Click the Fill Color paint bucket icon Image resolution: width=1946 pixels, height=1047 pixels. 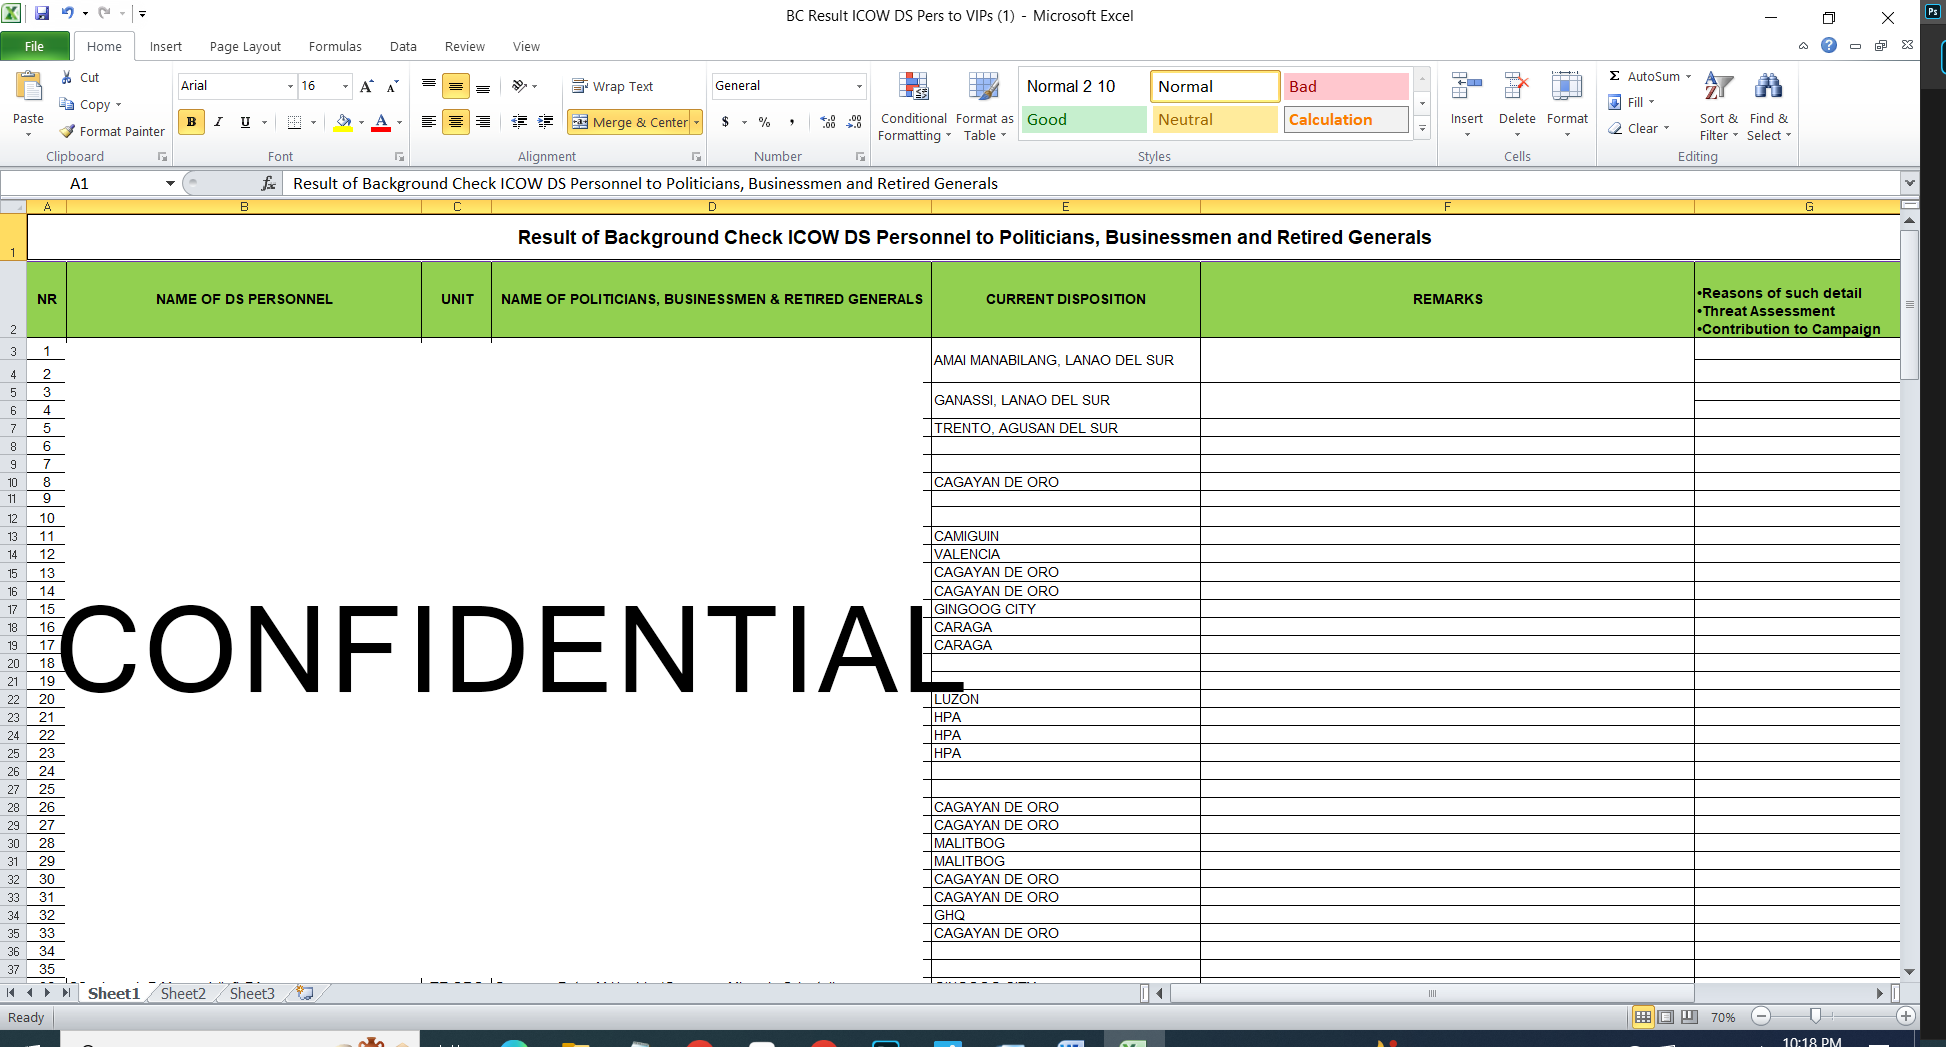(343, 122)
